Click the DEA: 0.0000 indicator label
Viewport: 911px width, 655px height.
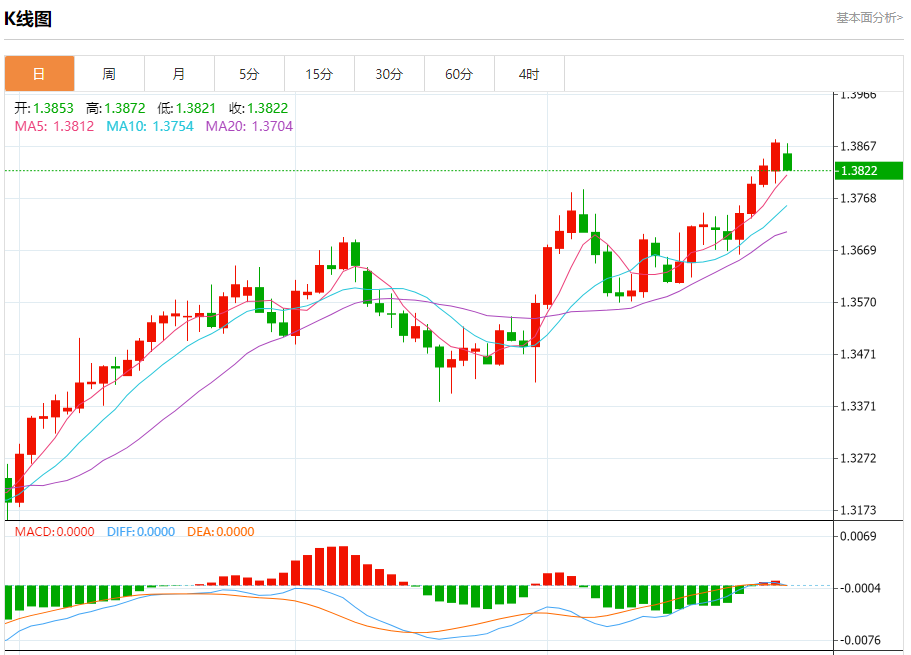click(221, 532)
